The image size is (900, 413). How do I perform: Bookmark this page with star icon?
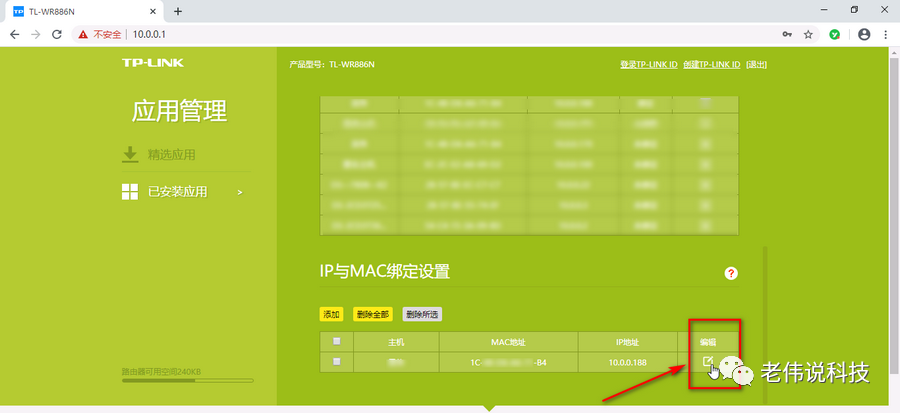coord(808,34)
